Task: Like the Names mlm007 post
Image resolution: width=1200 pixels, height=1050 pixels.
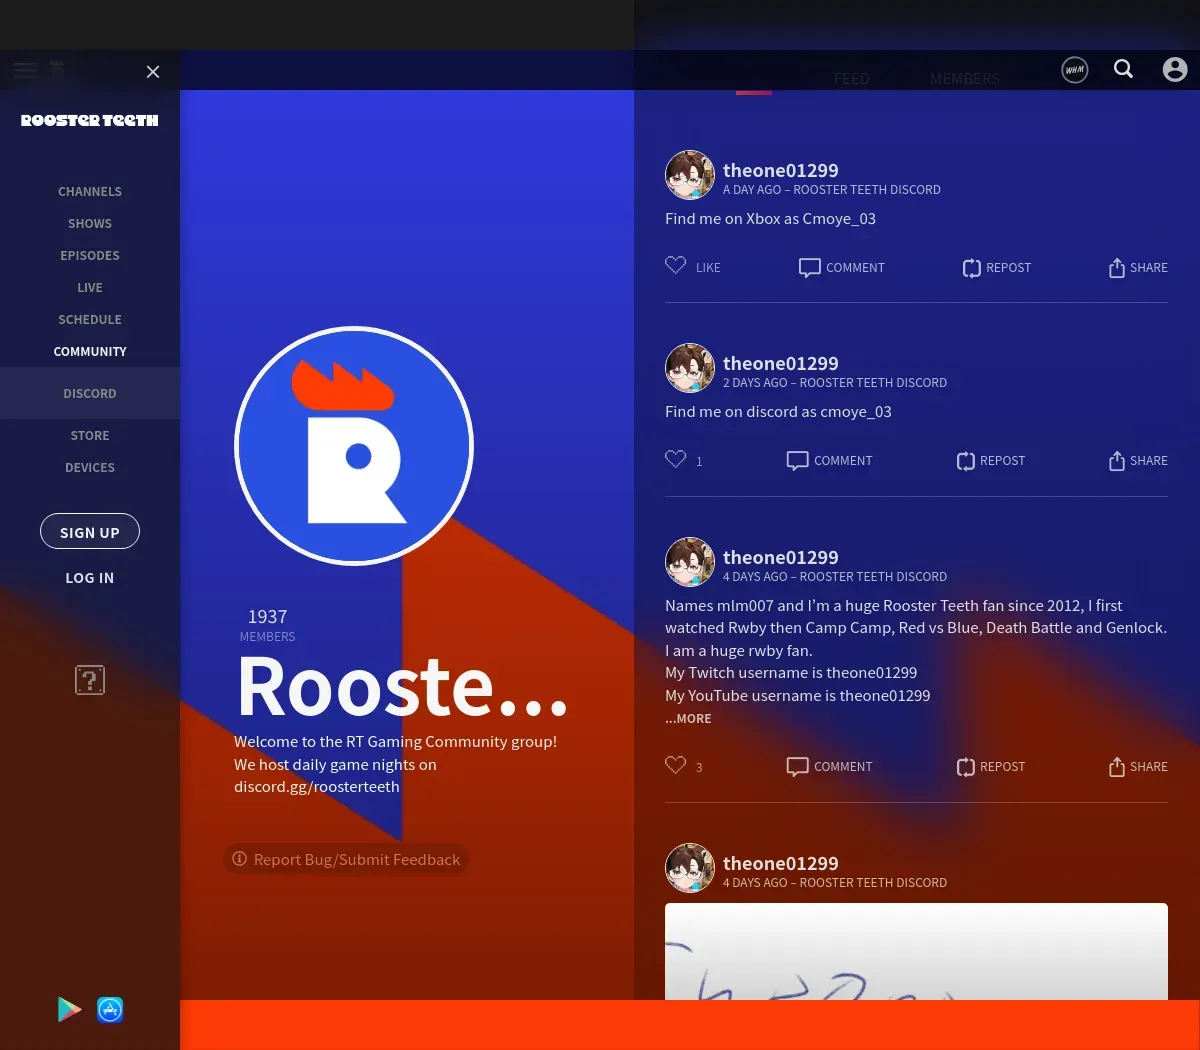Action: coord(684,766)
